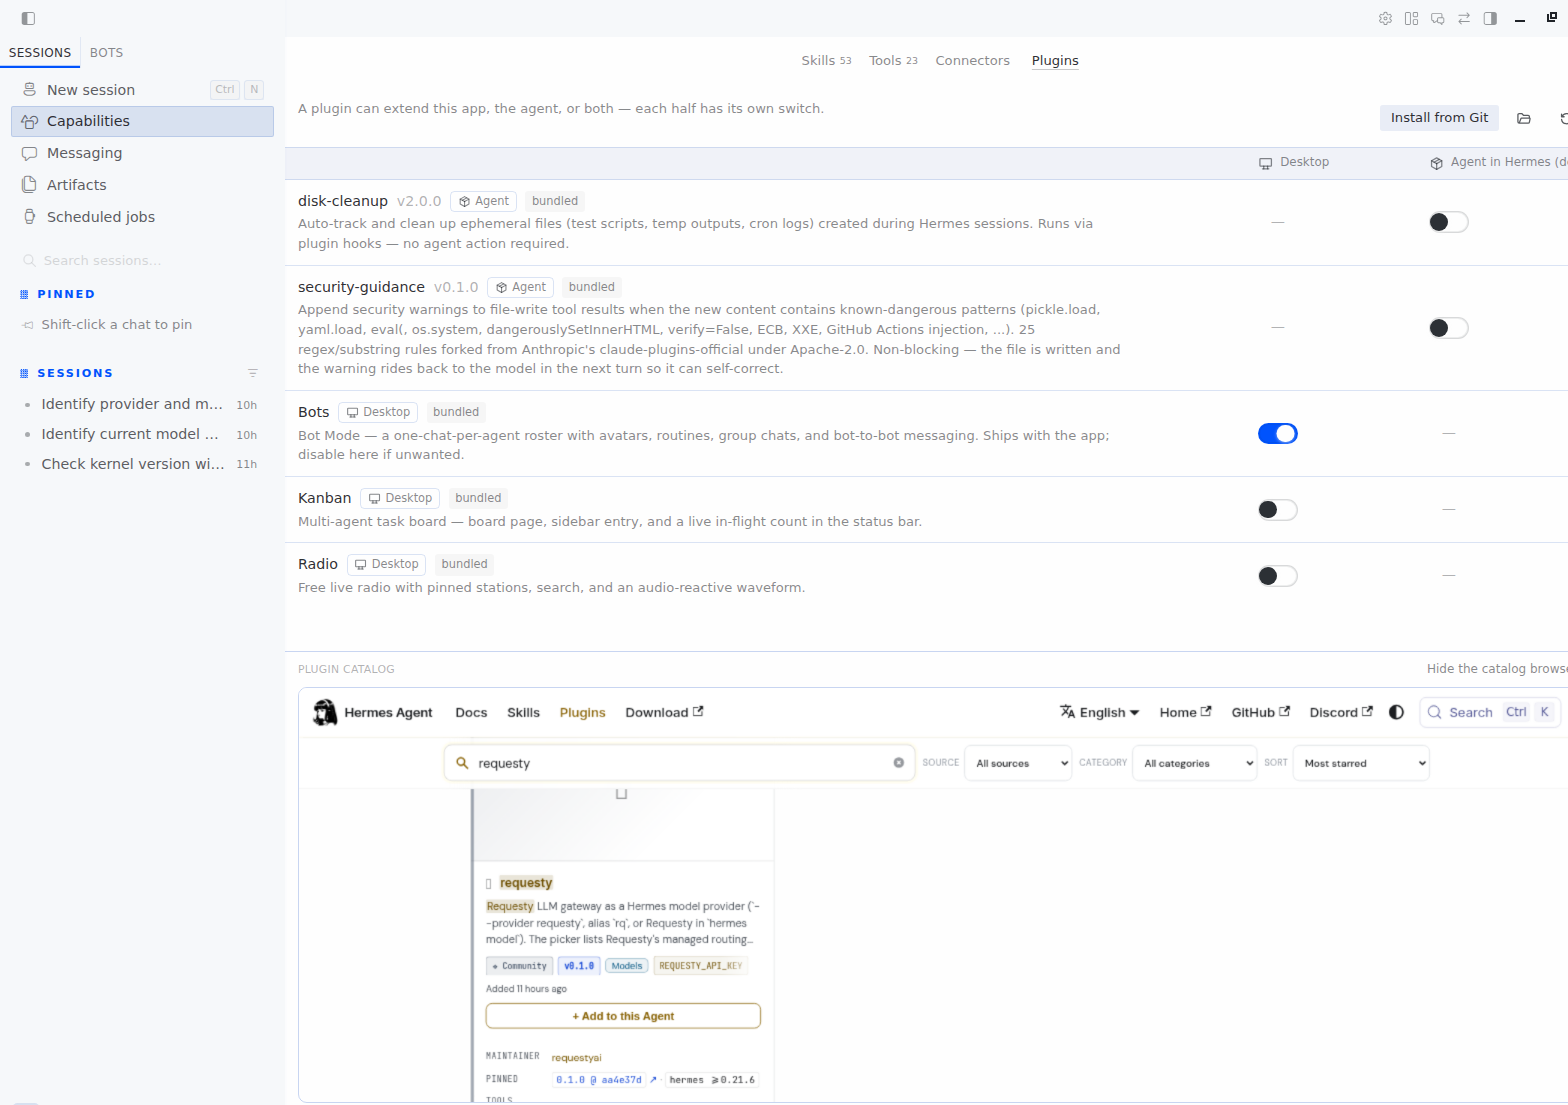Image resolution: width=1568 pixels, height=1105 pixels.
Task: Enable the Radio desktop plugin
Action: (1277, 576)
